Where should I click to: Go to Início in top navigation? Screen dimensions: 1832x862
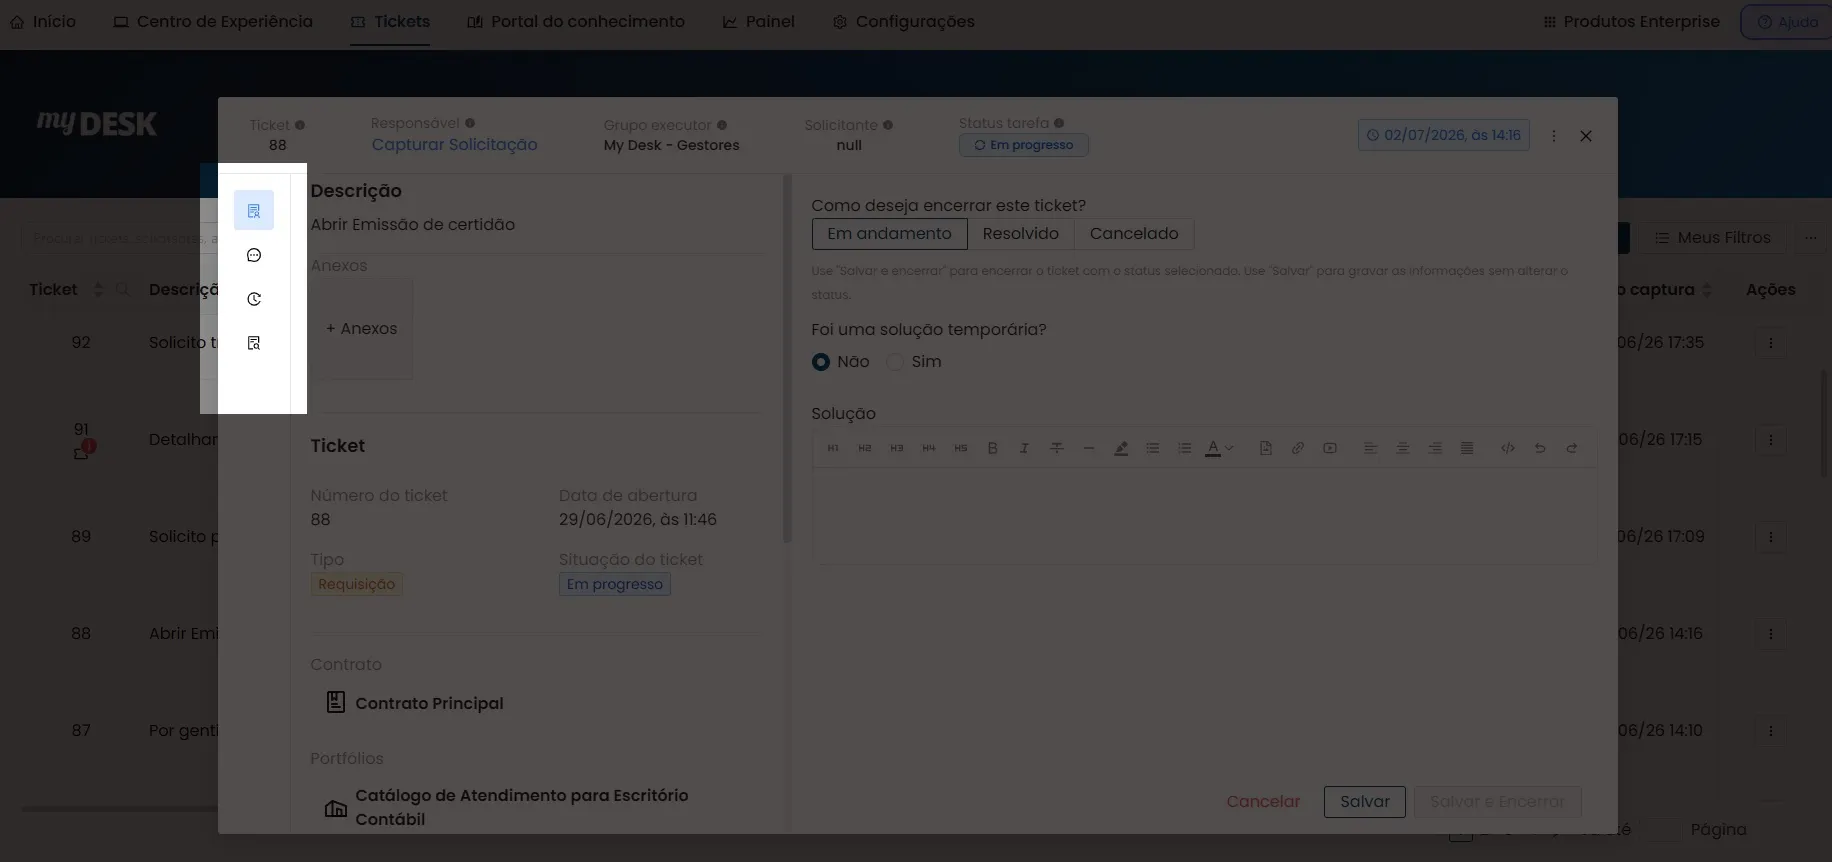pyautogui.click(x=43, y=22)
